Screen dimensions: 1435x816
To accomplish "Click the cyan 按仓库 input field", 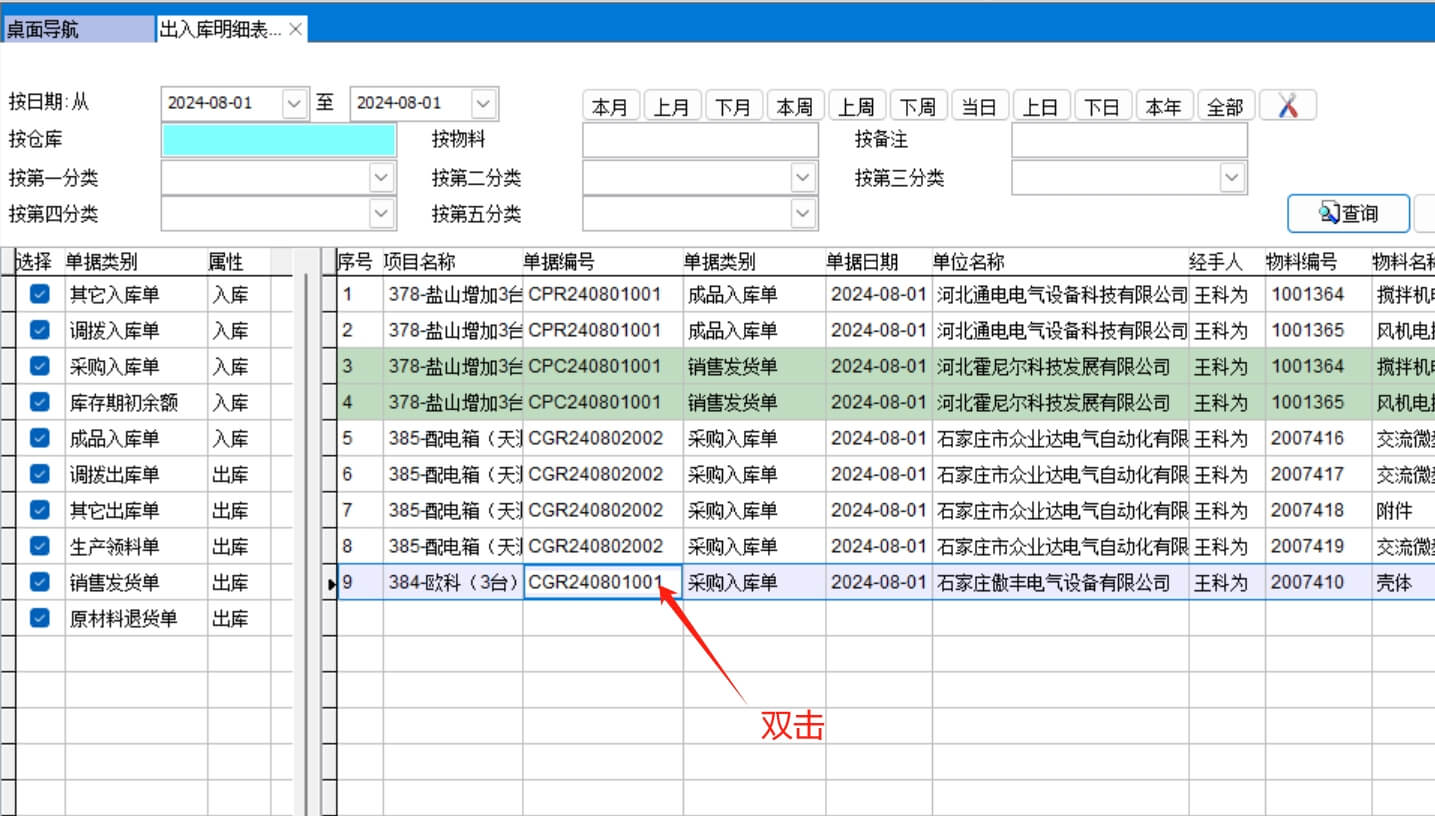I will click(278, 140).
